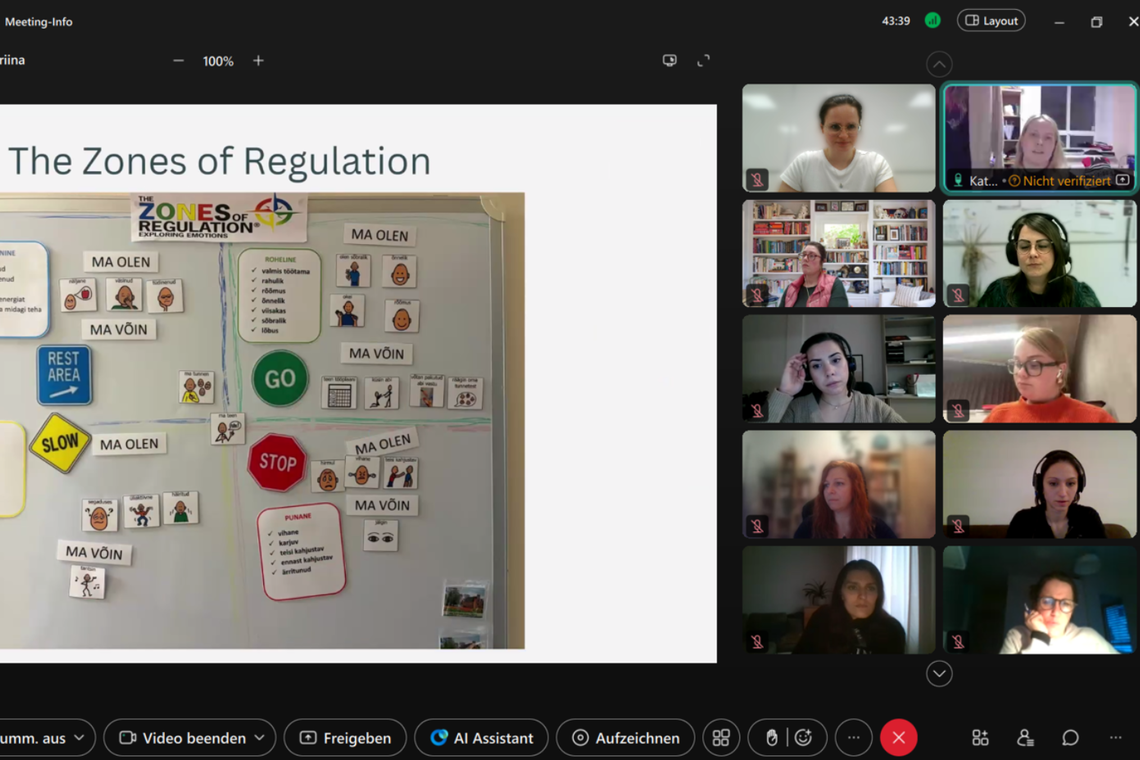The width and height of the screenshot is (1140, 760).
Task: Click muted mic icon on white t-shirt tile
Action: [757, 179]
